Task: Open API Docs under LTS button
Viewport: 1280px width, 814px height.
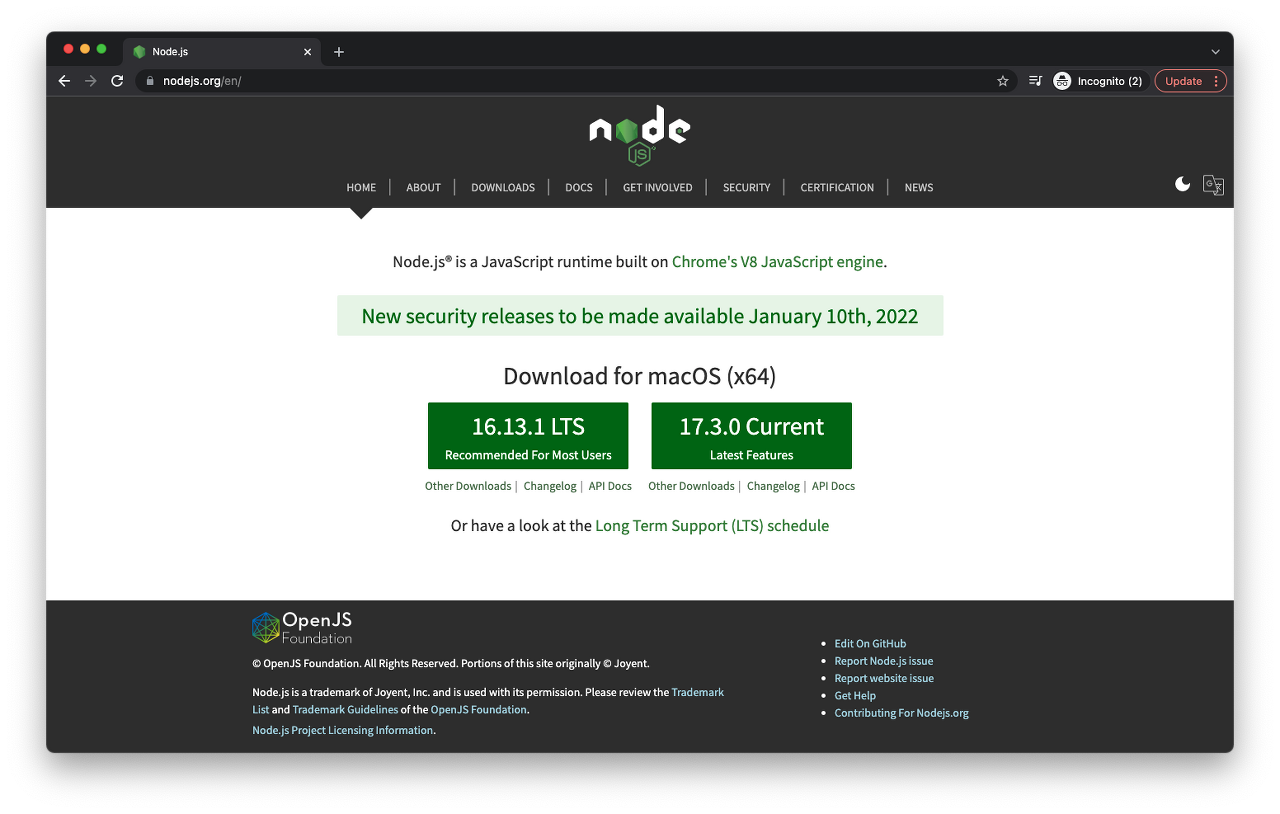Action: click(610, 486)
